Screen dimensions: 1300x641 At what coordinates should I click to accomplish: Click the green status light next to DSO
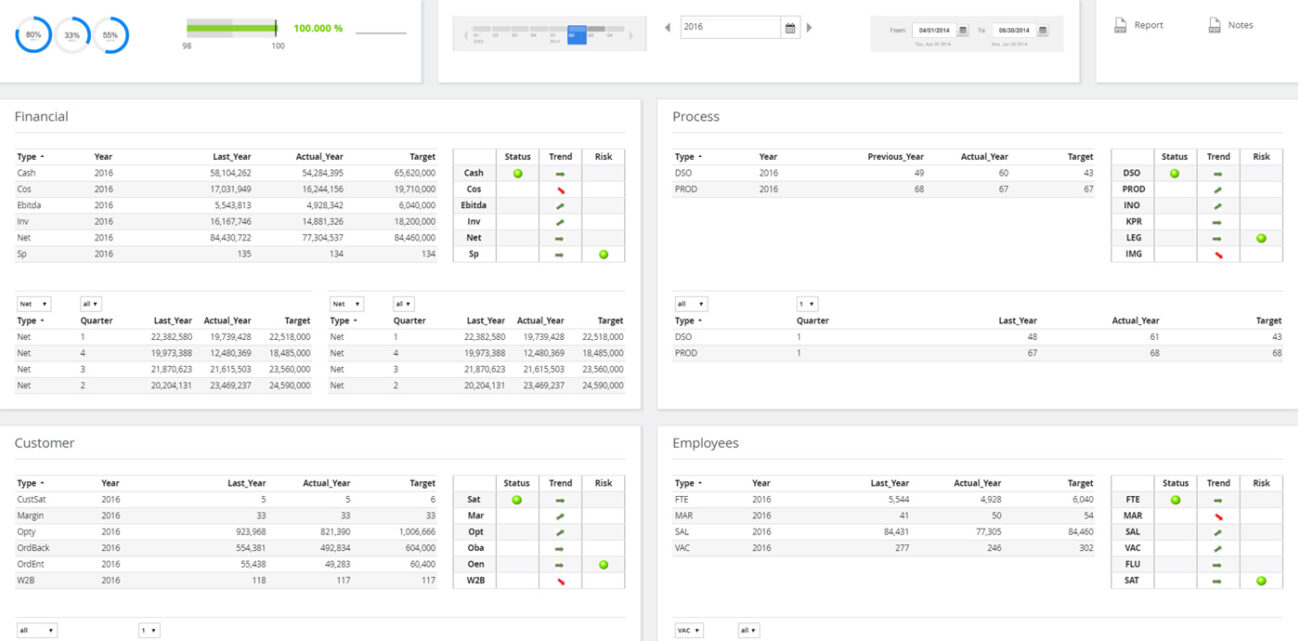pos(1174,172)
